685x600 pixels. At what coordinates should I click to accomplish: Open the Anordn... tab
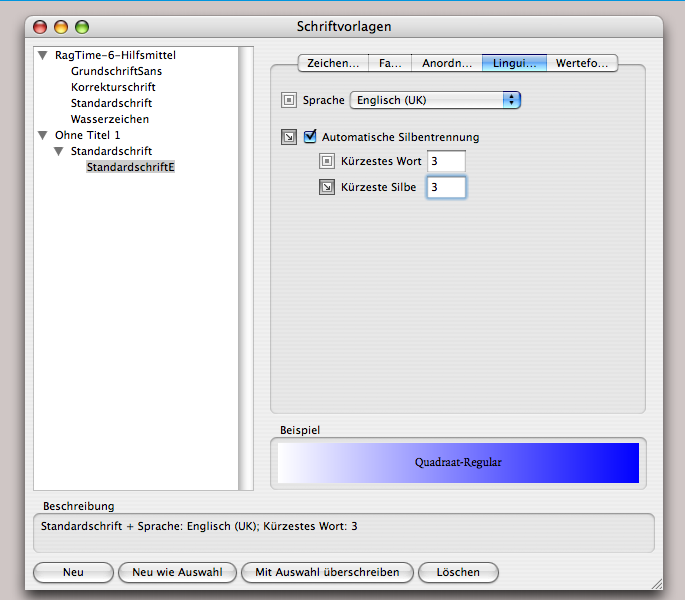click(446, 63)
